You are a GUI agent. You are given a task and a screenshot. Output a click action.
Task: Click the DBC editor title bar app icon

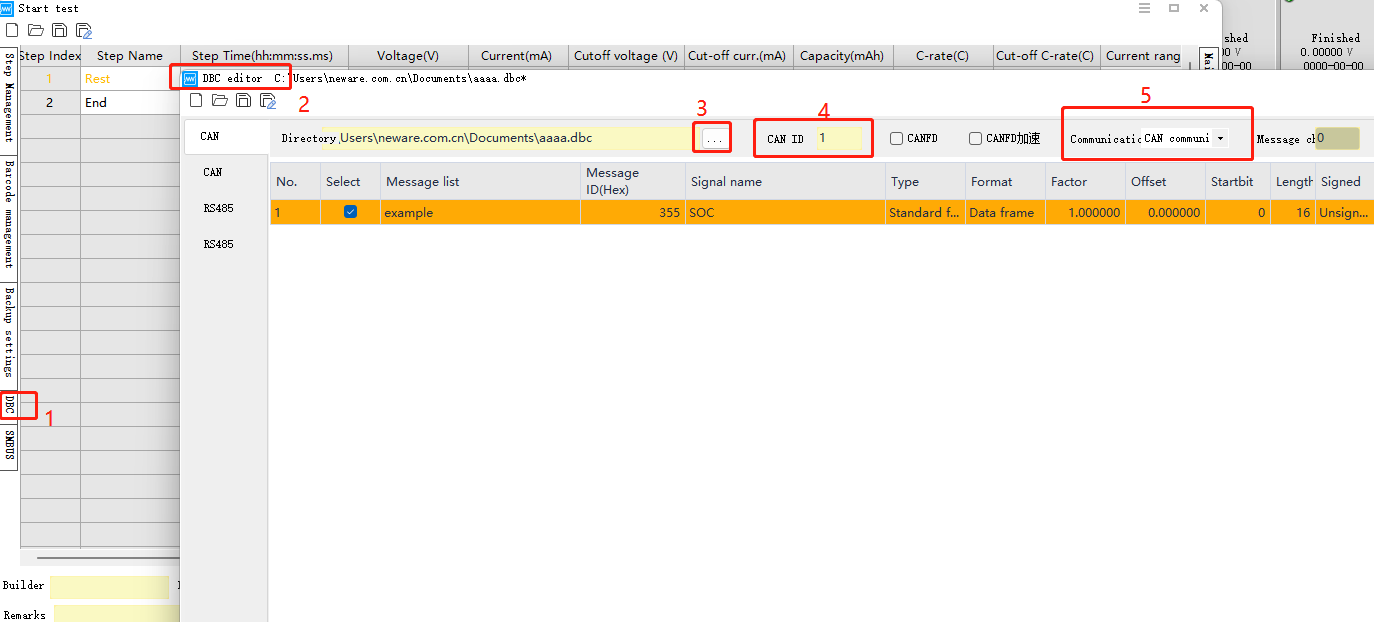tap(190, 78)
